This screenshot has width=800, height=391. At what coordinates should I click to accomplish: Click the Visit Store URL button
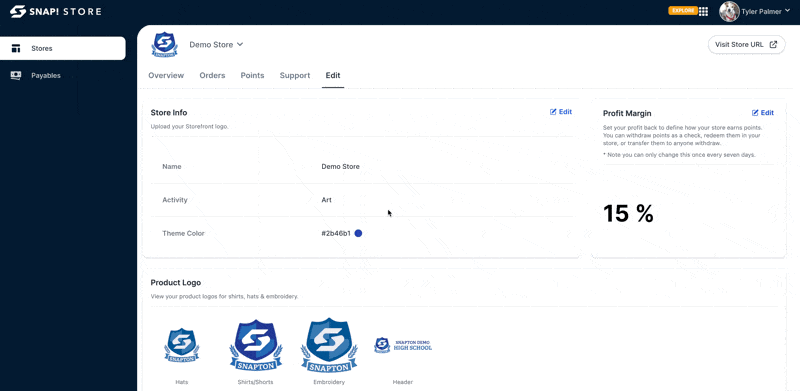(746, 44)
